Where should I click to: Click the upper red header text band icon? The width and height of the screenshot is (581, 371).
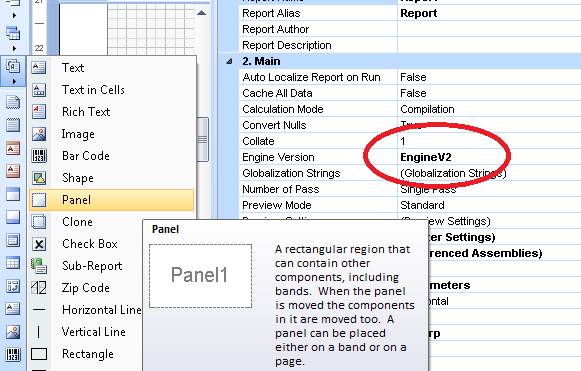13,148
